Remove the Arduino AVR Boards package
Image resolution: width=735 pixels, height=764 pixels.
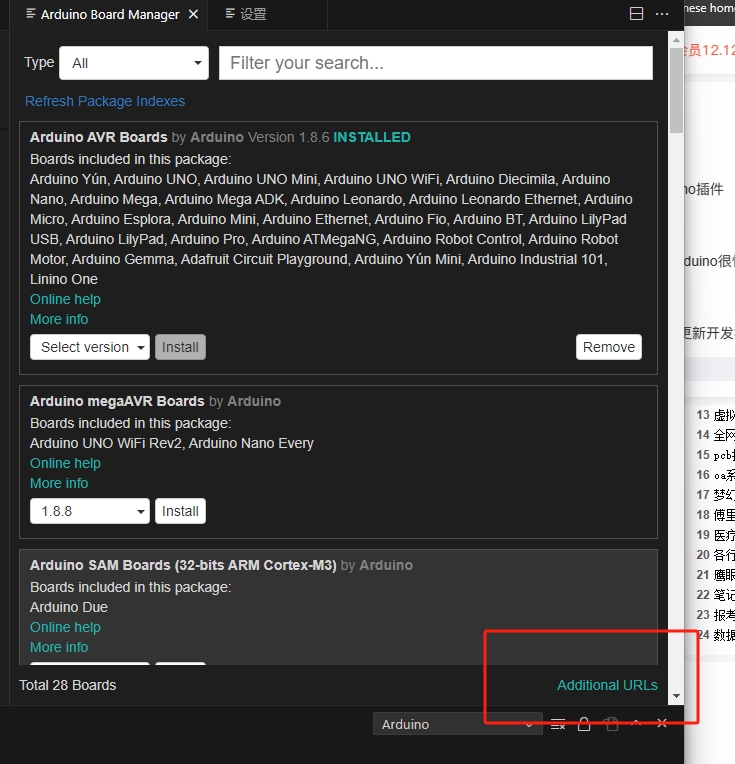coord(609,347)
